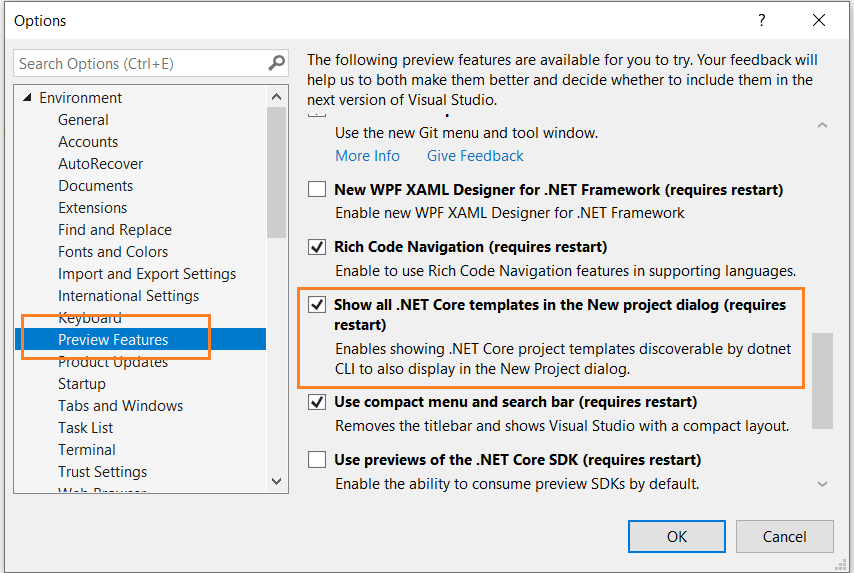Click the options tree scrollbar thumb
854x573 pixels.
[277, 172]
